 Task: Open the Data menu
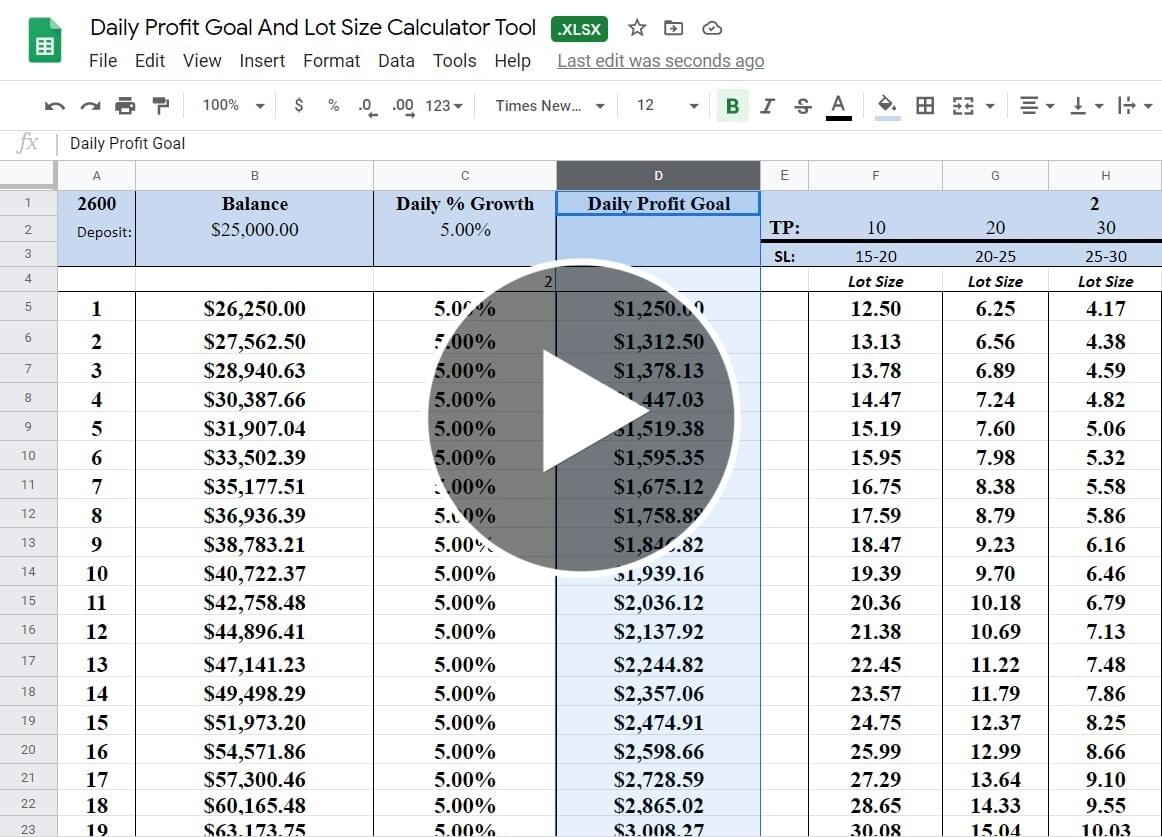pyautogui.click(x=396, y=61)
